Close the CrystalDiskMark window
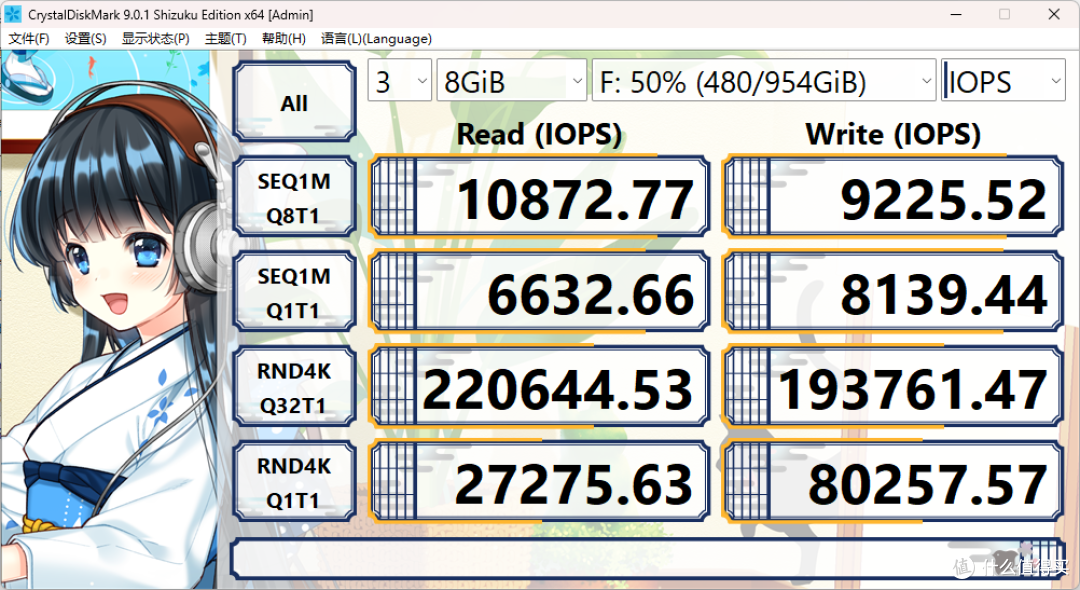This screenshot has width=1080, height=590. click(x=1054, y=14)
